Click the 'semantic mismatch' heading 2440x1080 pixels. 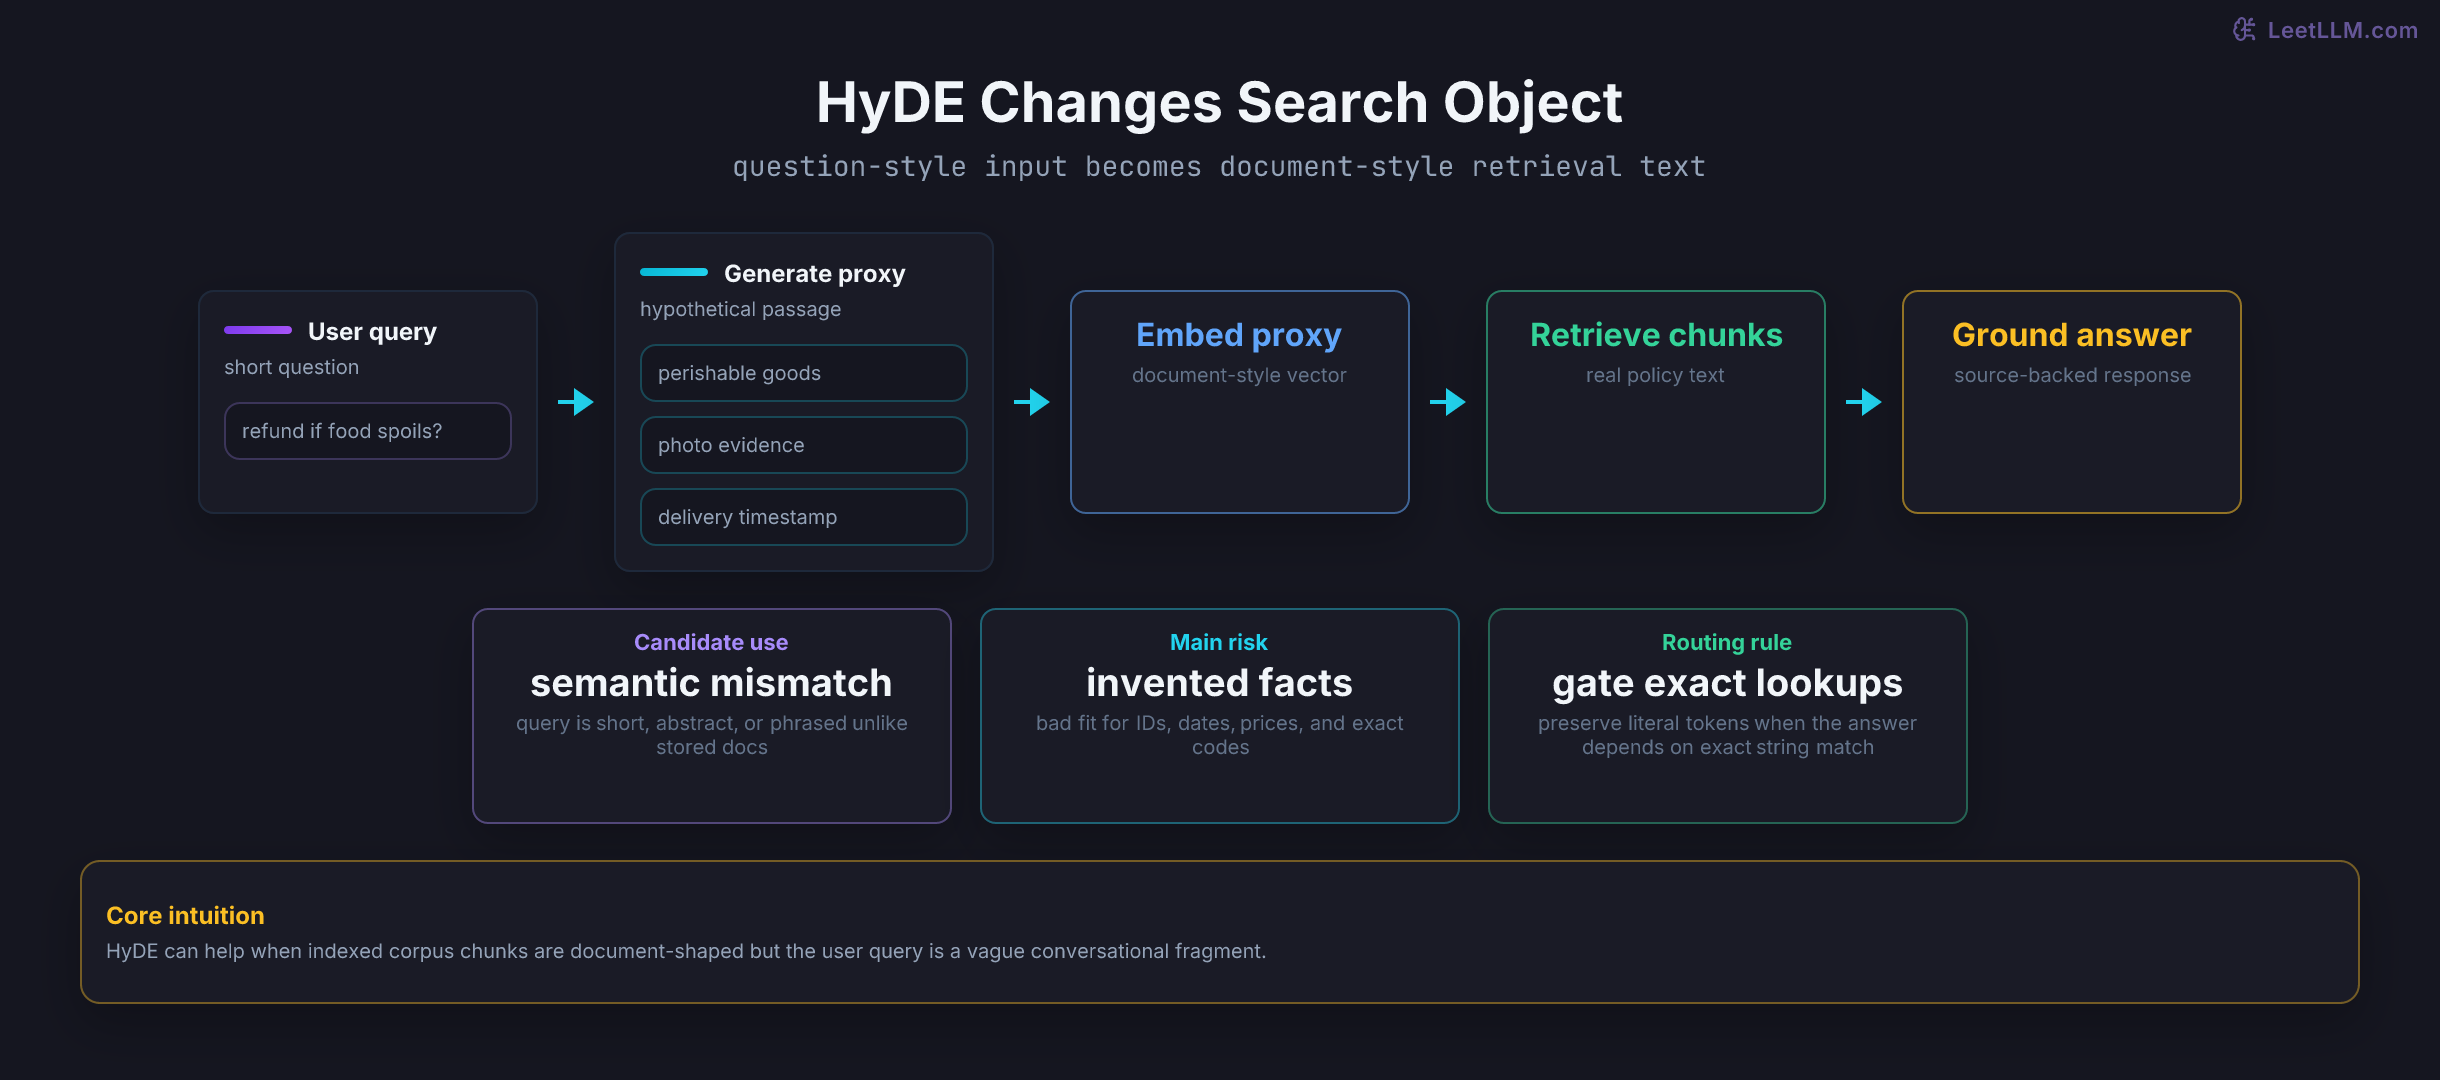click(711, 683)
